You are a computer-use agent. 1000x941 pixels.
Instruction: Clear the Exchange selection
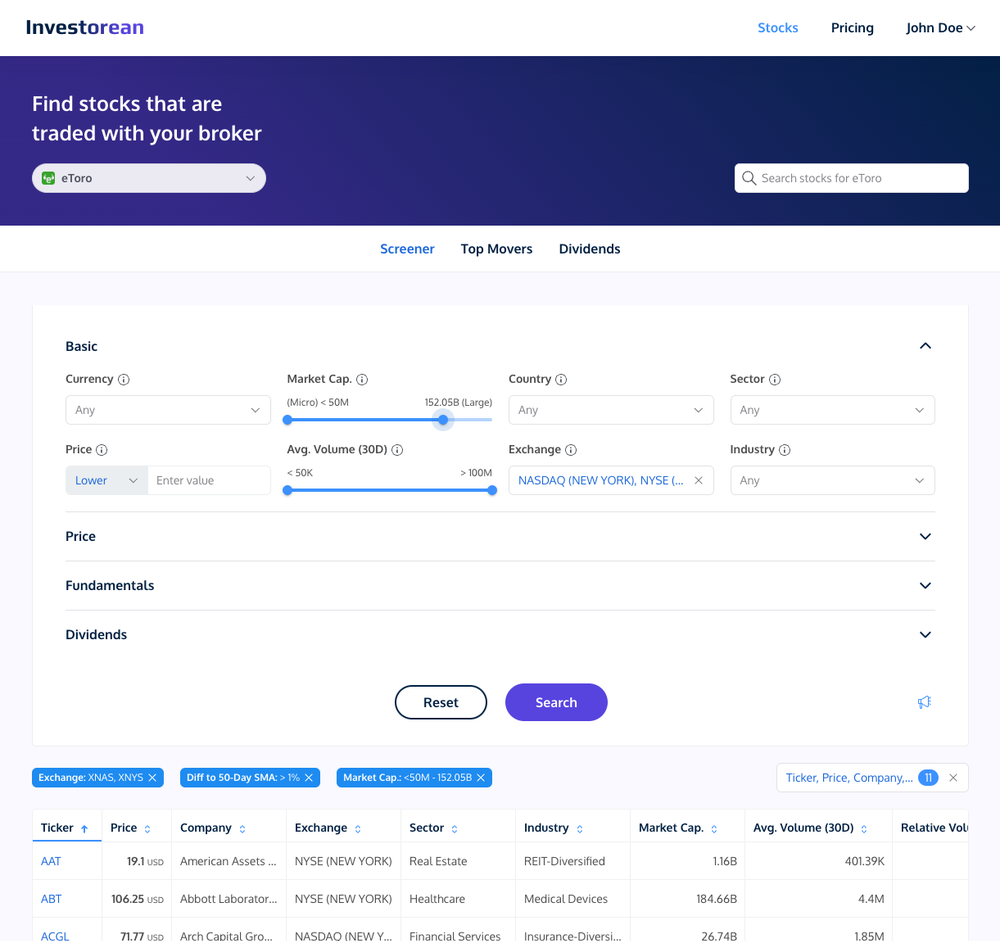click(698, 480)
